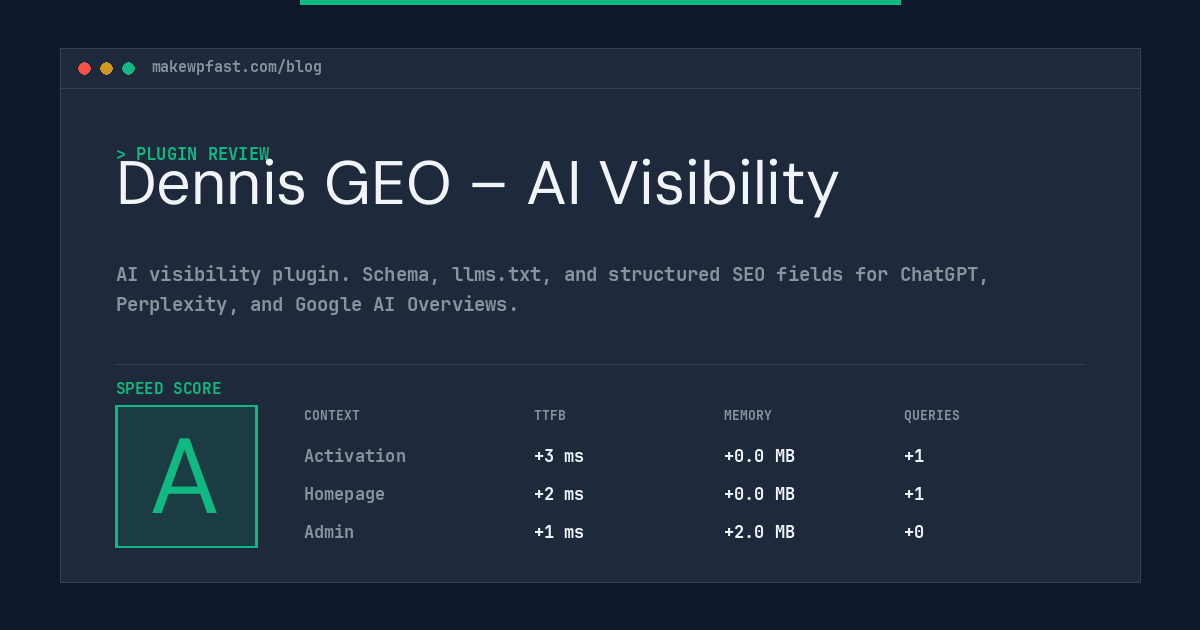Viewport: 1200px width, 630px height.
Task: Select the Admin row label
Action: point(329,532)
